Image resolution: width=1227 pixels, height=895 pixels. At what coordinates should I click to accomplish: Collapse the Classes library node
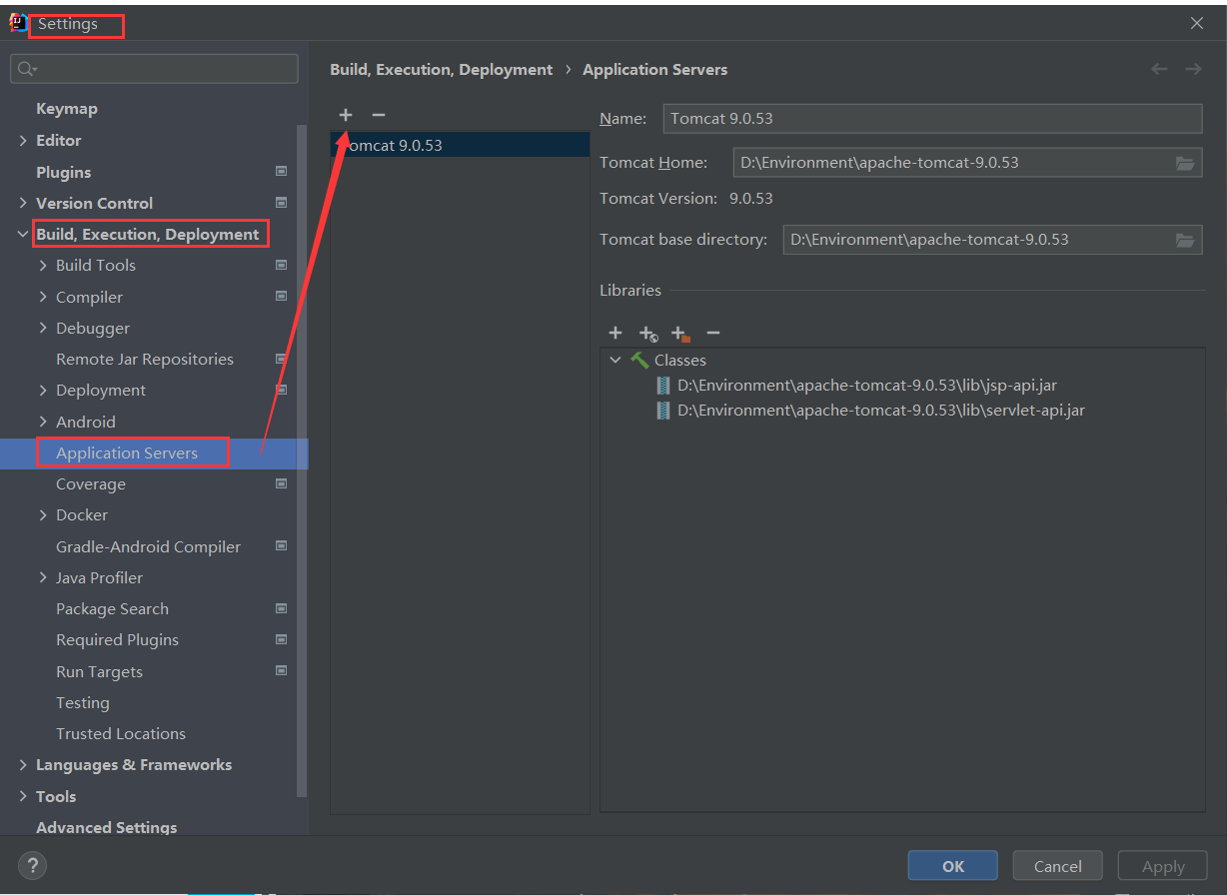615,360
